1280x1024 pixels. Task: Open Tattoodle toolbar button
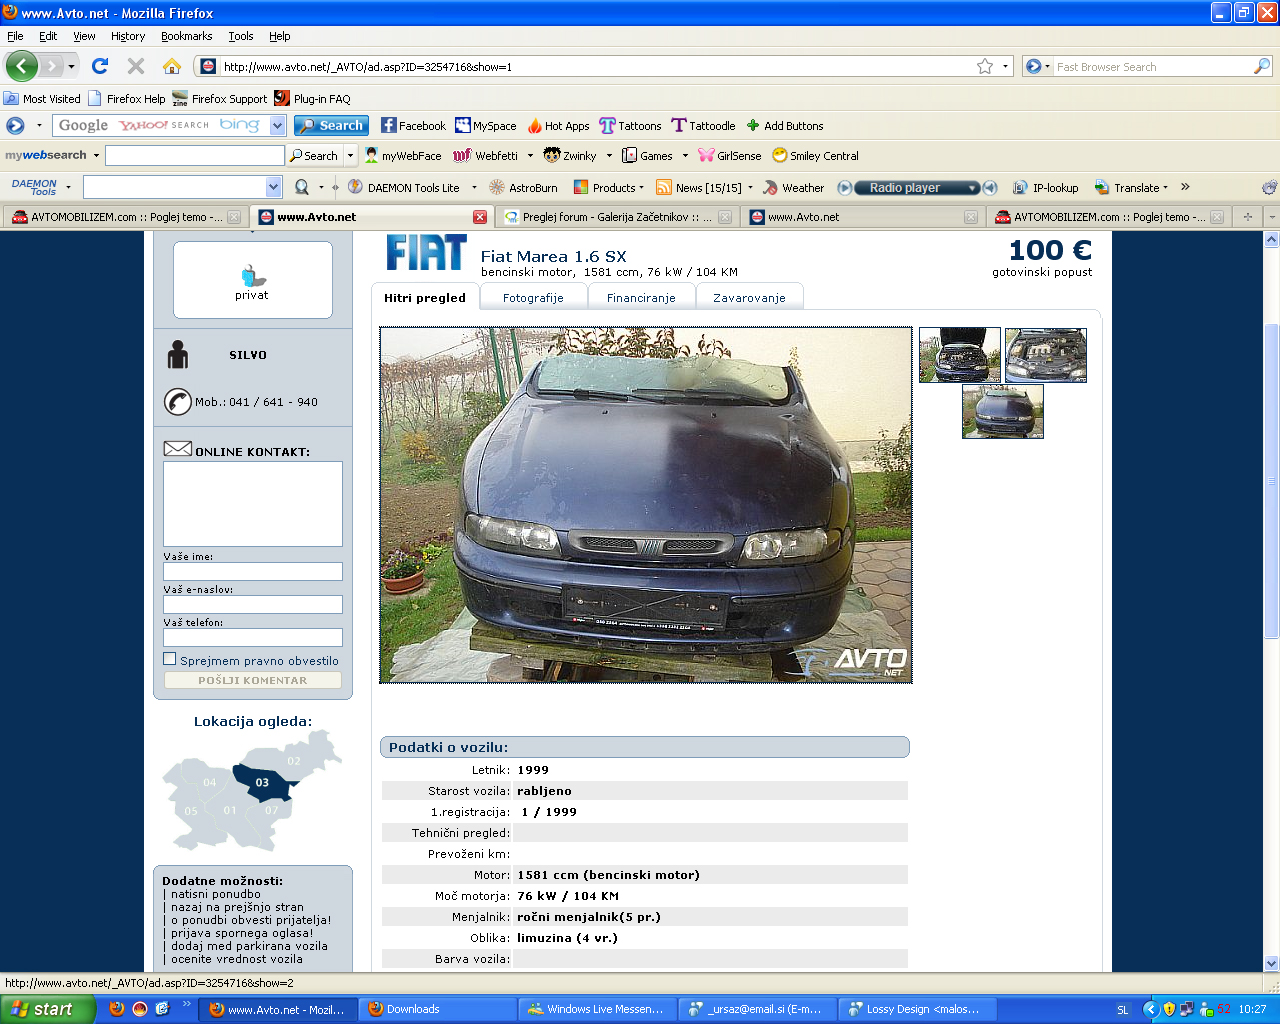coord(703,126)
